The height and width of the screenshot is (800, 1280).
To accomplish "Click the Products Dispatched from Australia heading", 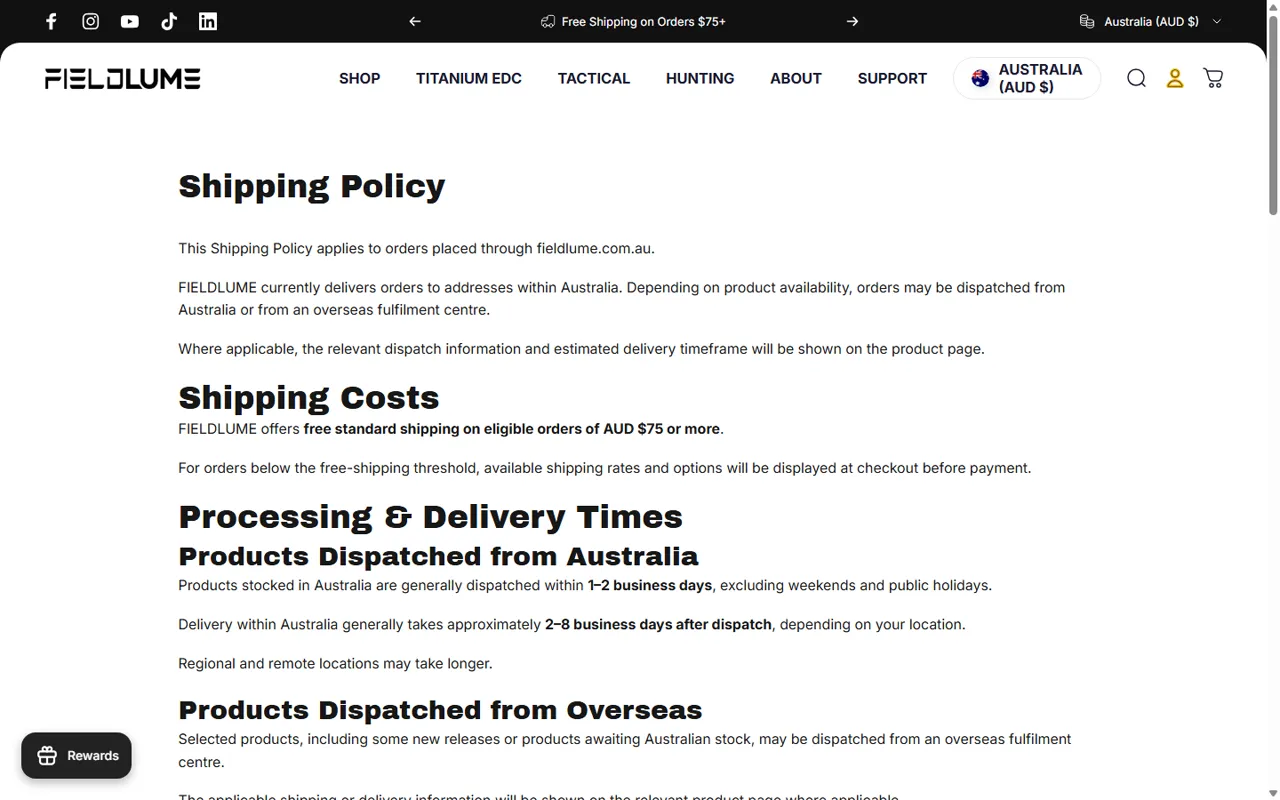I will pos(438,556).
